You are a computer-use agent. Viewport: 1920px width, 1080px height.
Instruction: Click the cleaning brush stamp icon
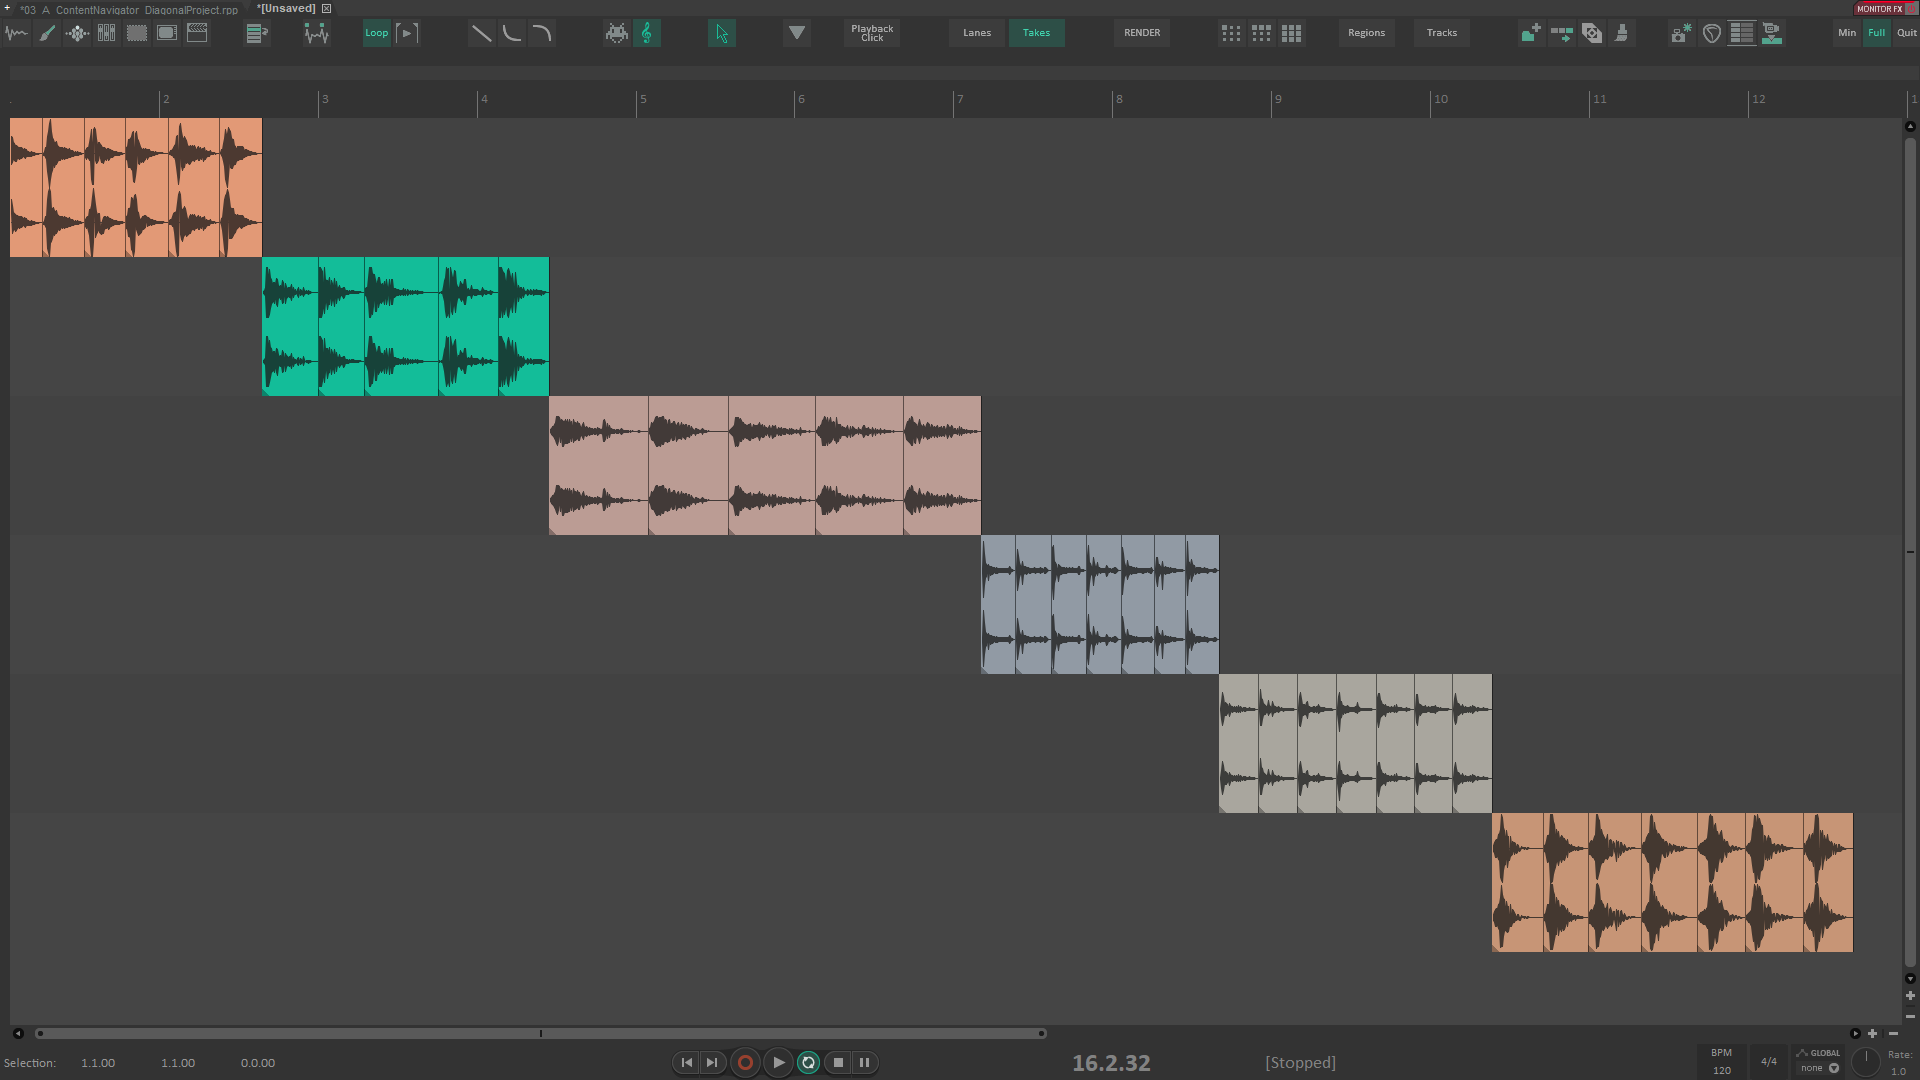pos(1621,33)
